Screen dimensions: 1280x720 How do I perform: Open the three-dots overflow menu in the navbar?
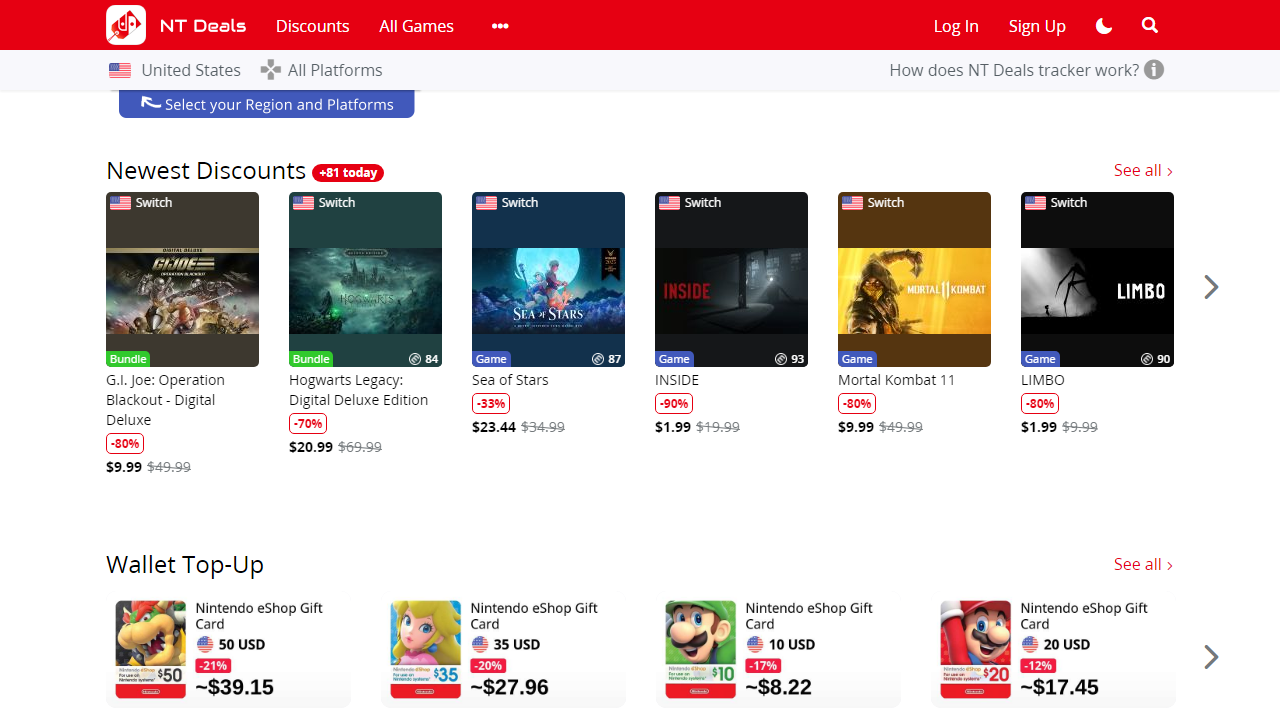499,26
